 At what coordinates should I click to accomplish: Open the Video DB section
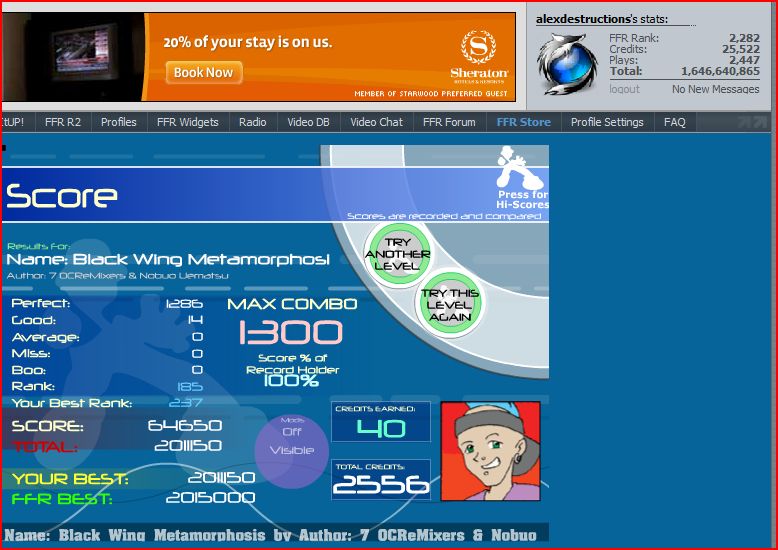tap(308, 122)
